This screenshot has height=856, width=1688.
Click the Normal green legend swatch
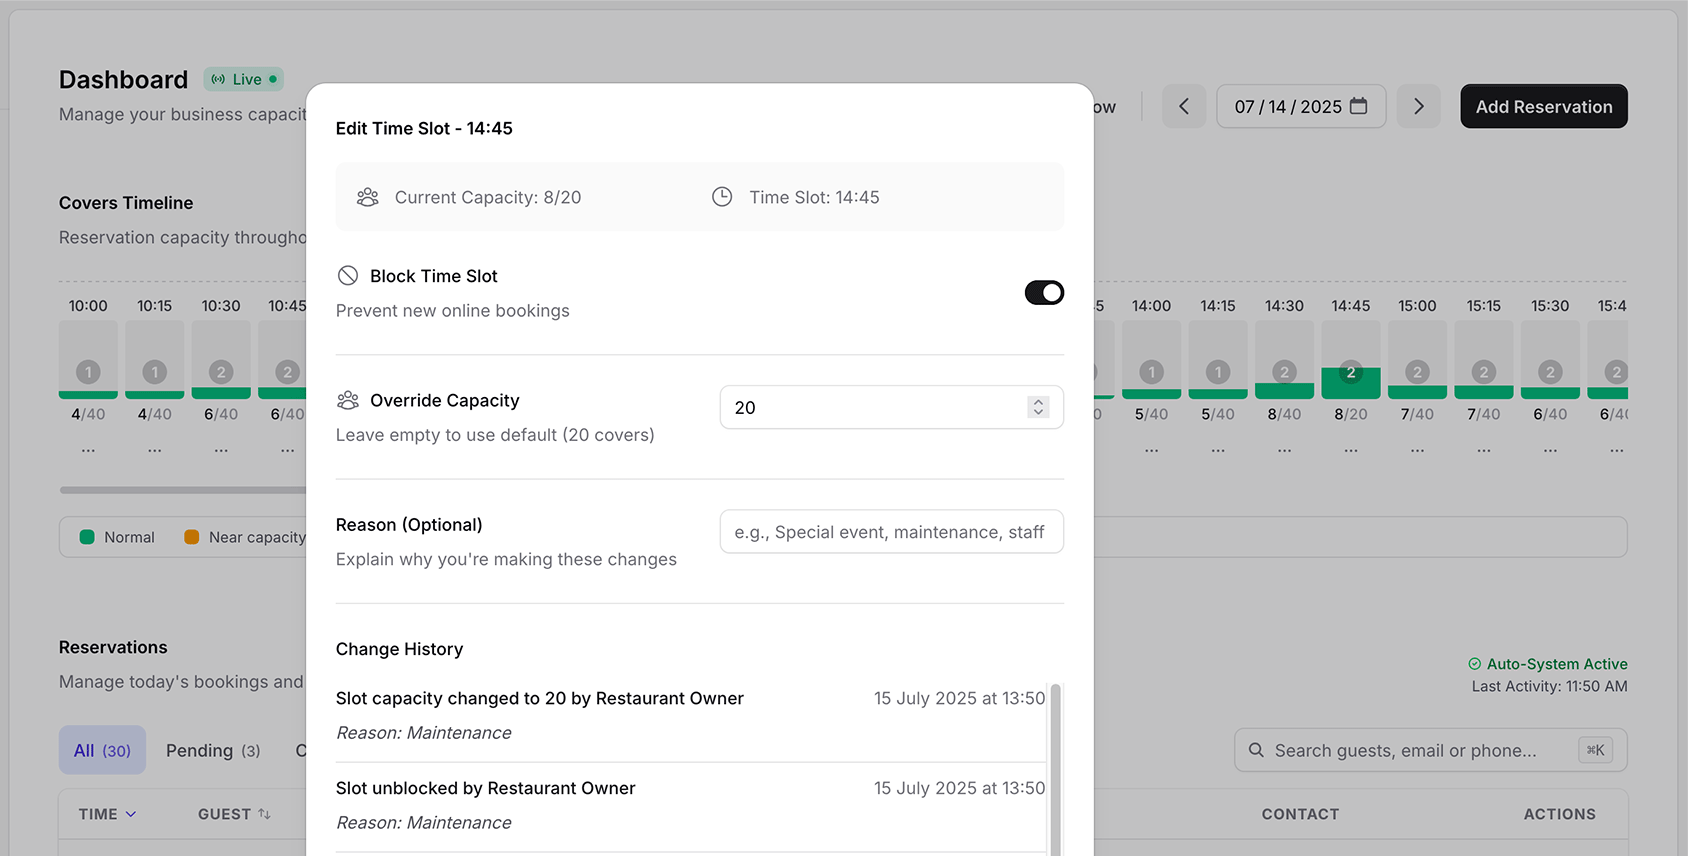pos(87,537)
